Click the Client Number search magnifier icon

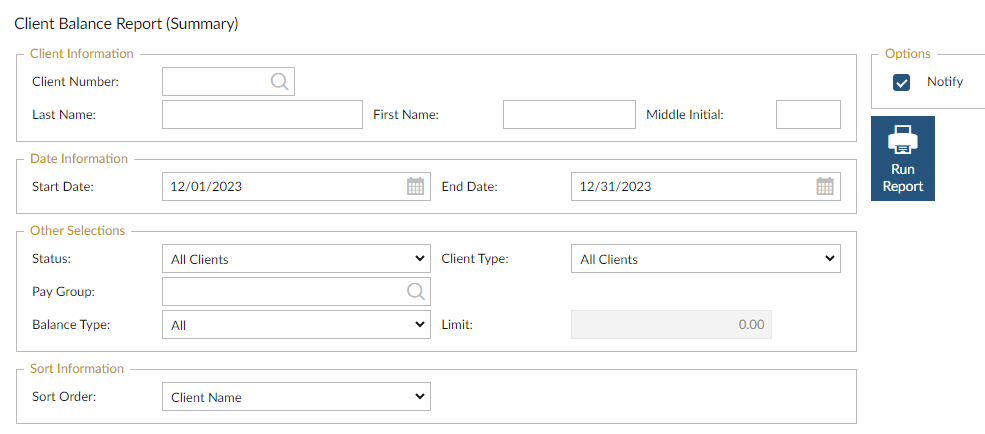click(280, 82)
